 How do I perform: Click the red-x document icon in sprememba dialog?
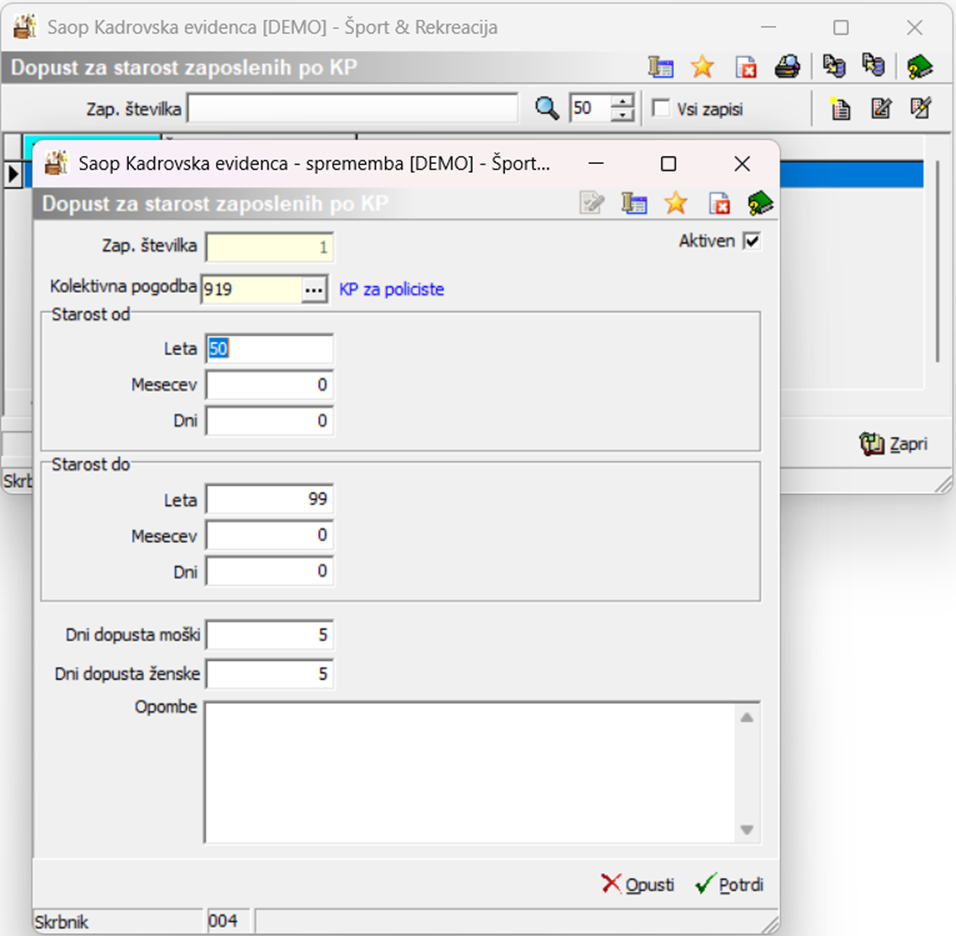coord(719,204)
